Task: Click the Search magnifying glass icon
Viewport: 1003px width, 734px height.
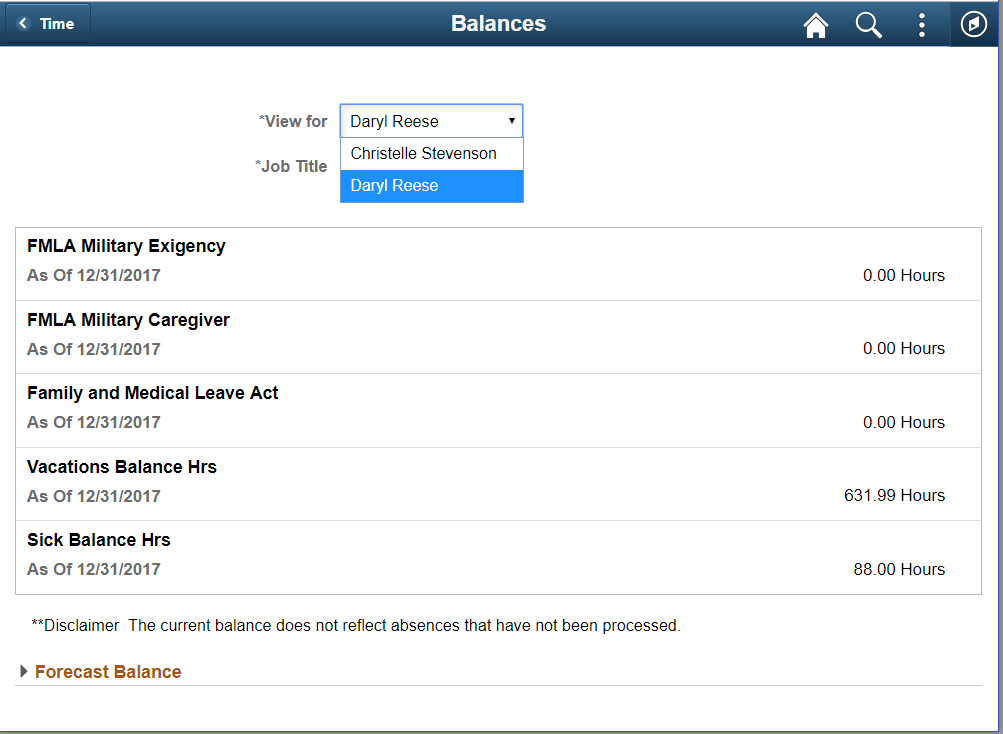Action: pos(868,25)
